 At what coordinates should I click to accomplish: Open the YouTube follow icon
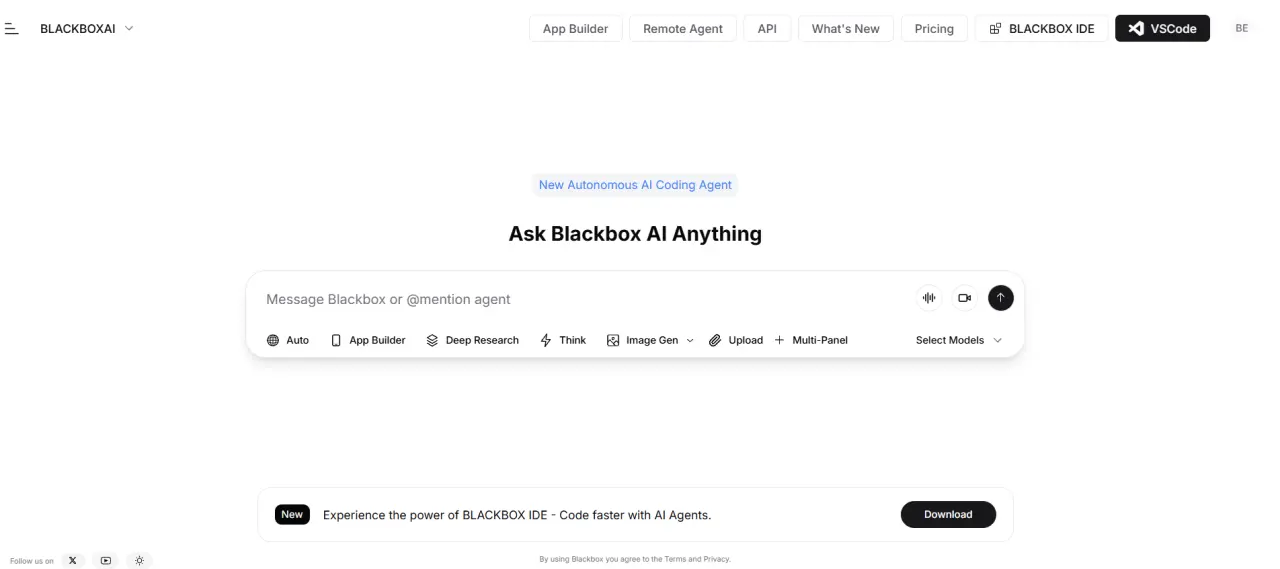[x=106, y=561]
